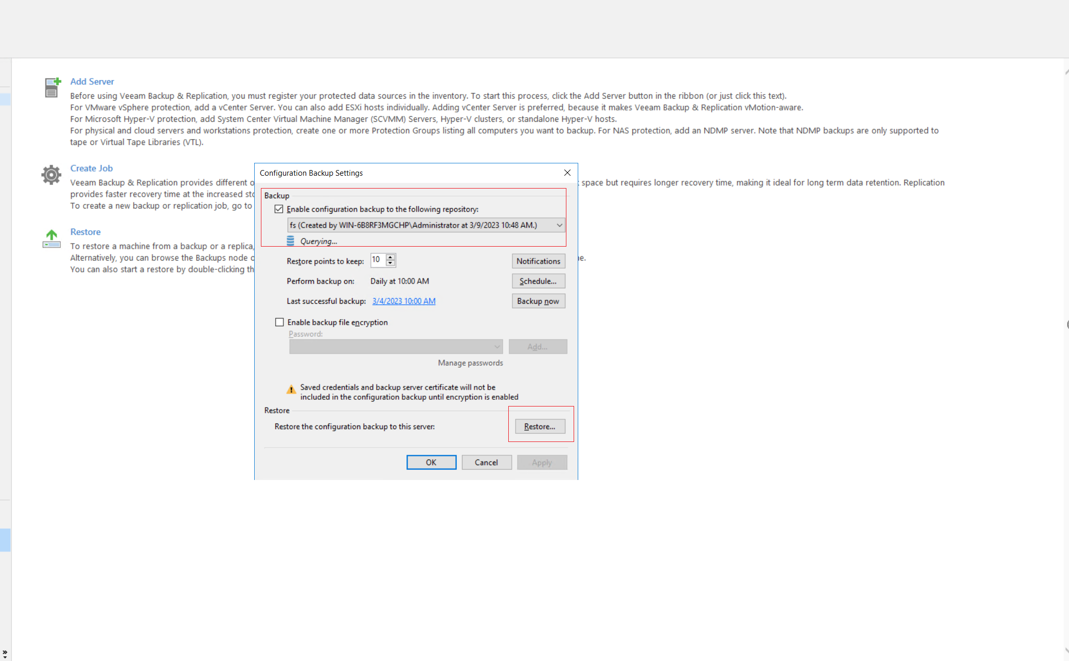Viewport: 1069px width, 661px height.
Task: Click the Add Server heading link
Action: click(x=92, y=82)
